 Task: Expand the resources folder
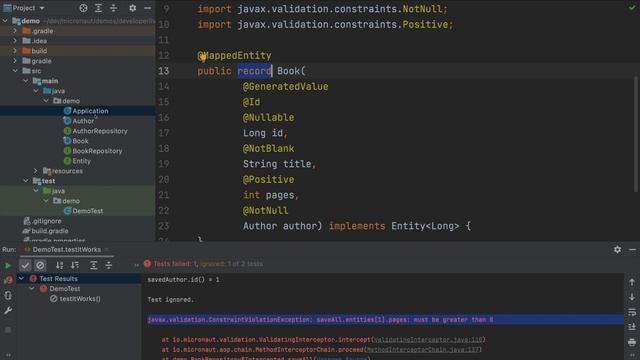coord(36,171)
